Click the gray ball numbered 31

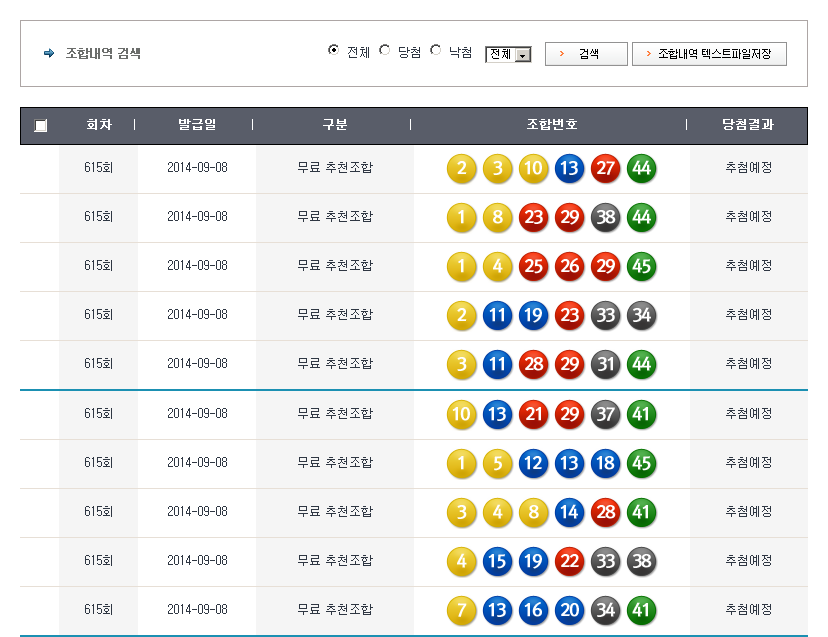click(606, 364)
